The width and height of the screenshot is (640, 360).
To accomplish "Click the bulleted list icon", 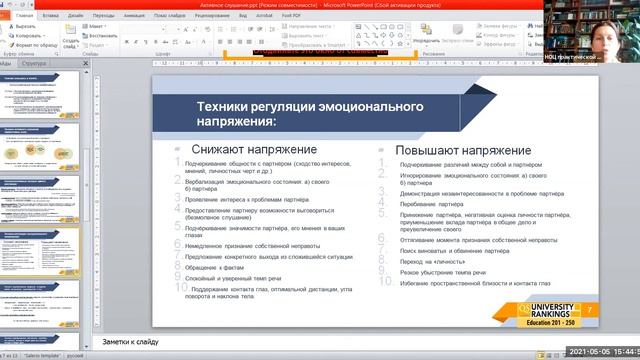I will [x=221, y=29].
